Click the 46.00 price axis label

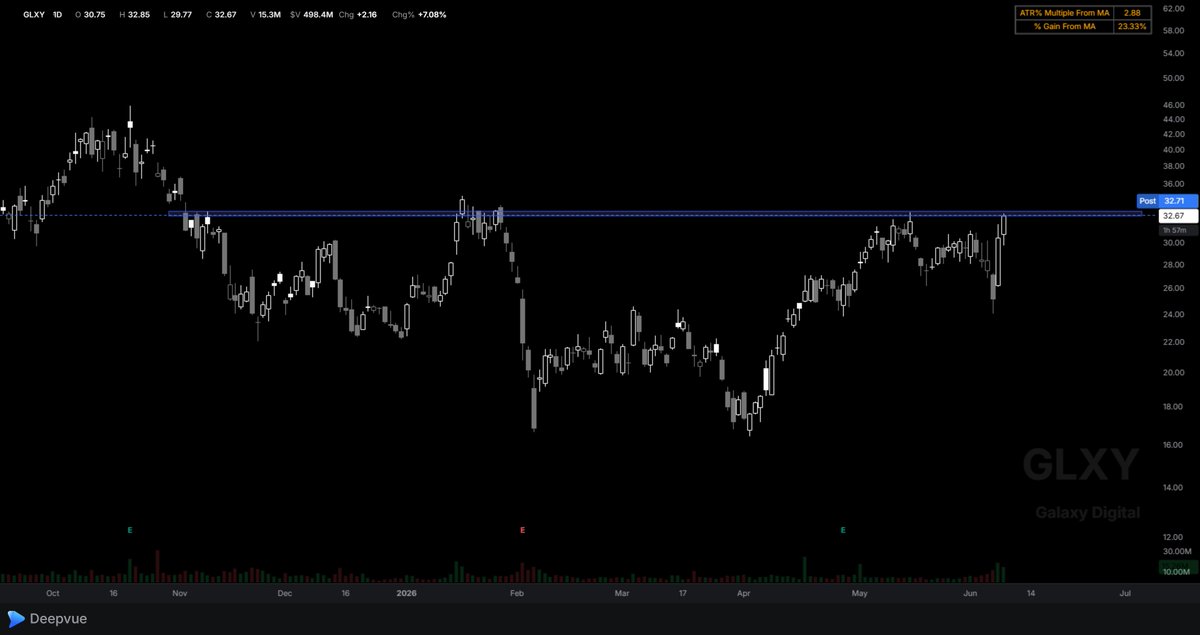pyautogui.click(x=1173, y=105)
